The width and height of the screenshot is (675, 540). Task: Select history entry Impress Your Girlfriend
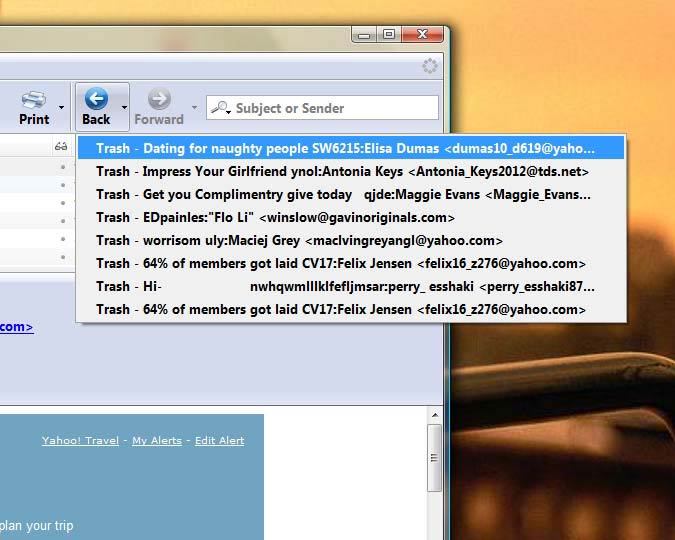(351, 171)
